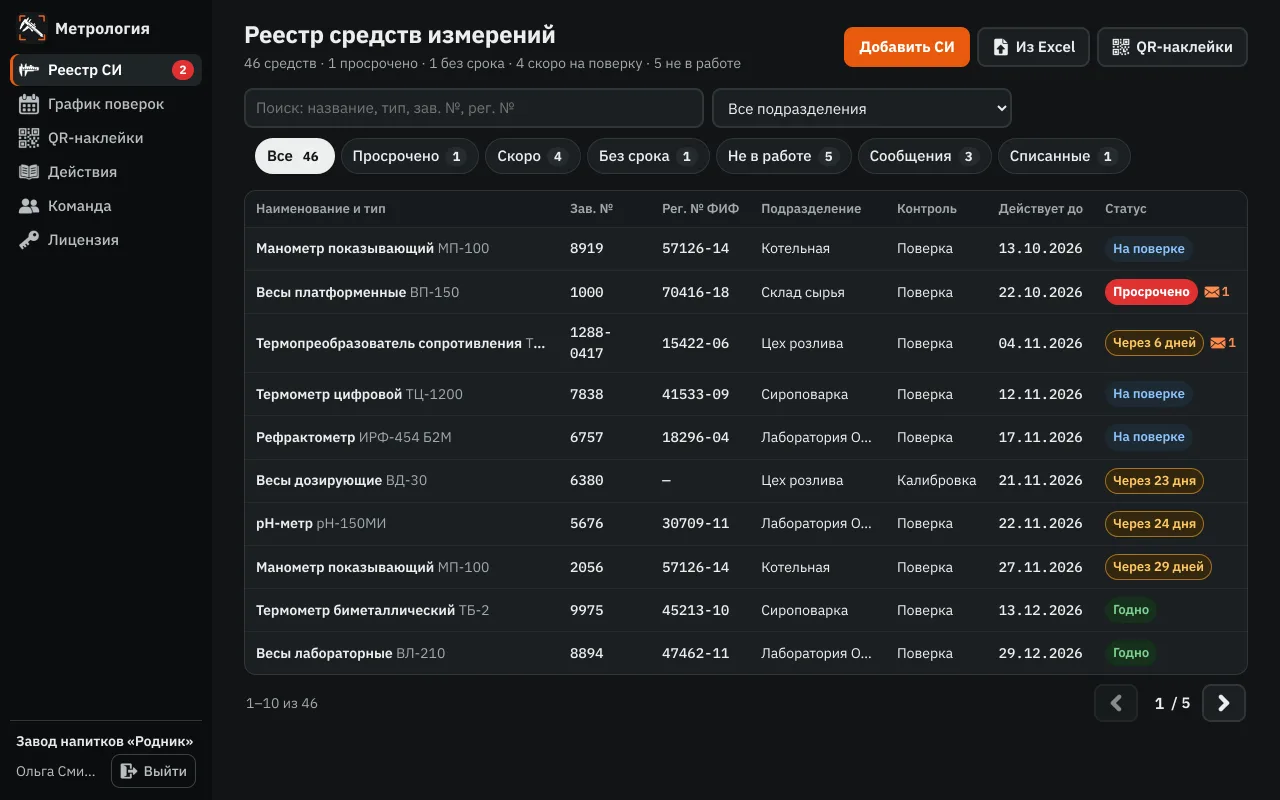The image size is (1280, 800).
Task: Click the calendar icon for График поверок
Action: pyautogui.click(x=29, y=104)
